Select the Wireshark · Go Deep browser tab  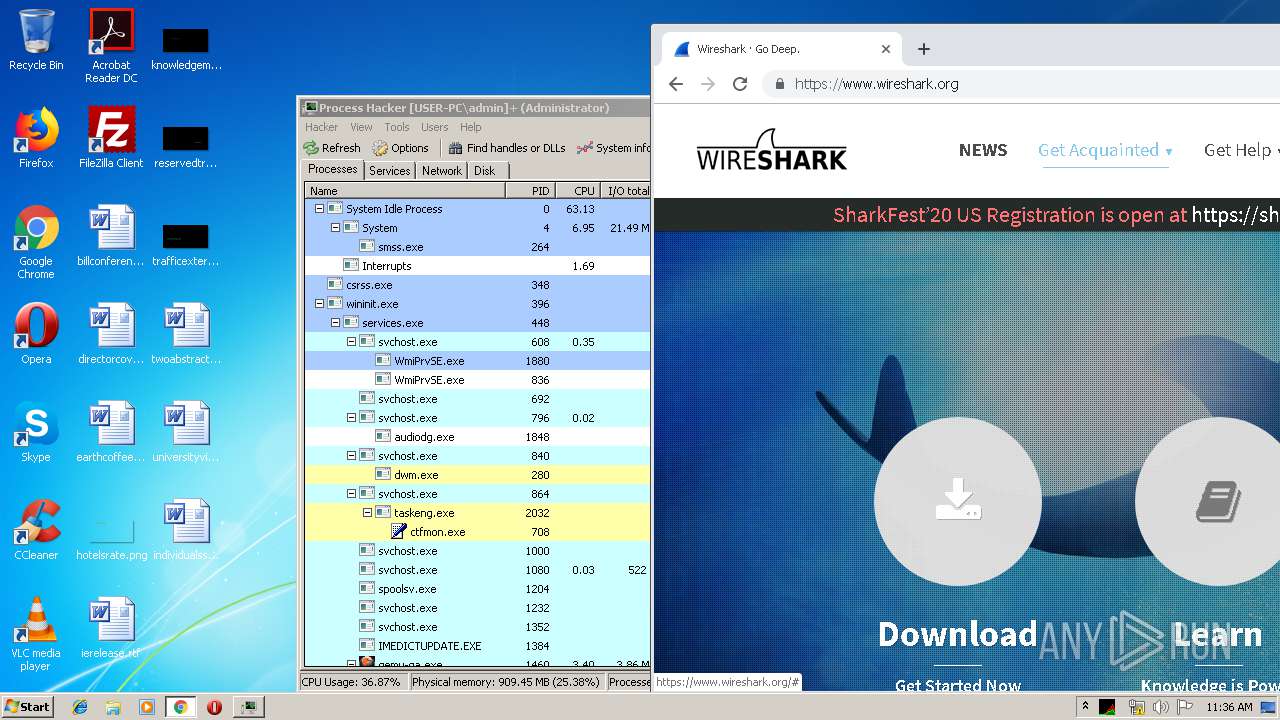[780, 49]
